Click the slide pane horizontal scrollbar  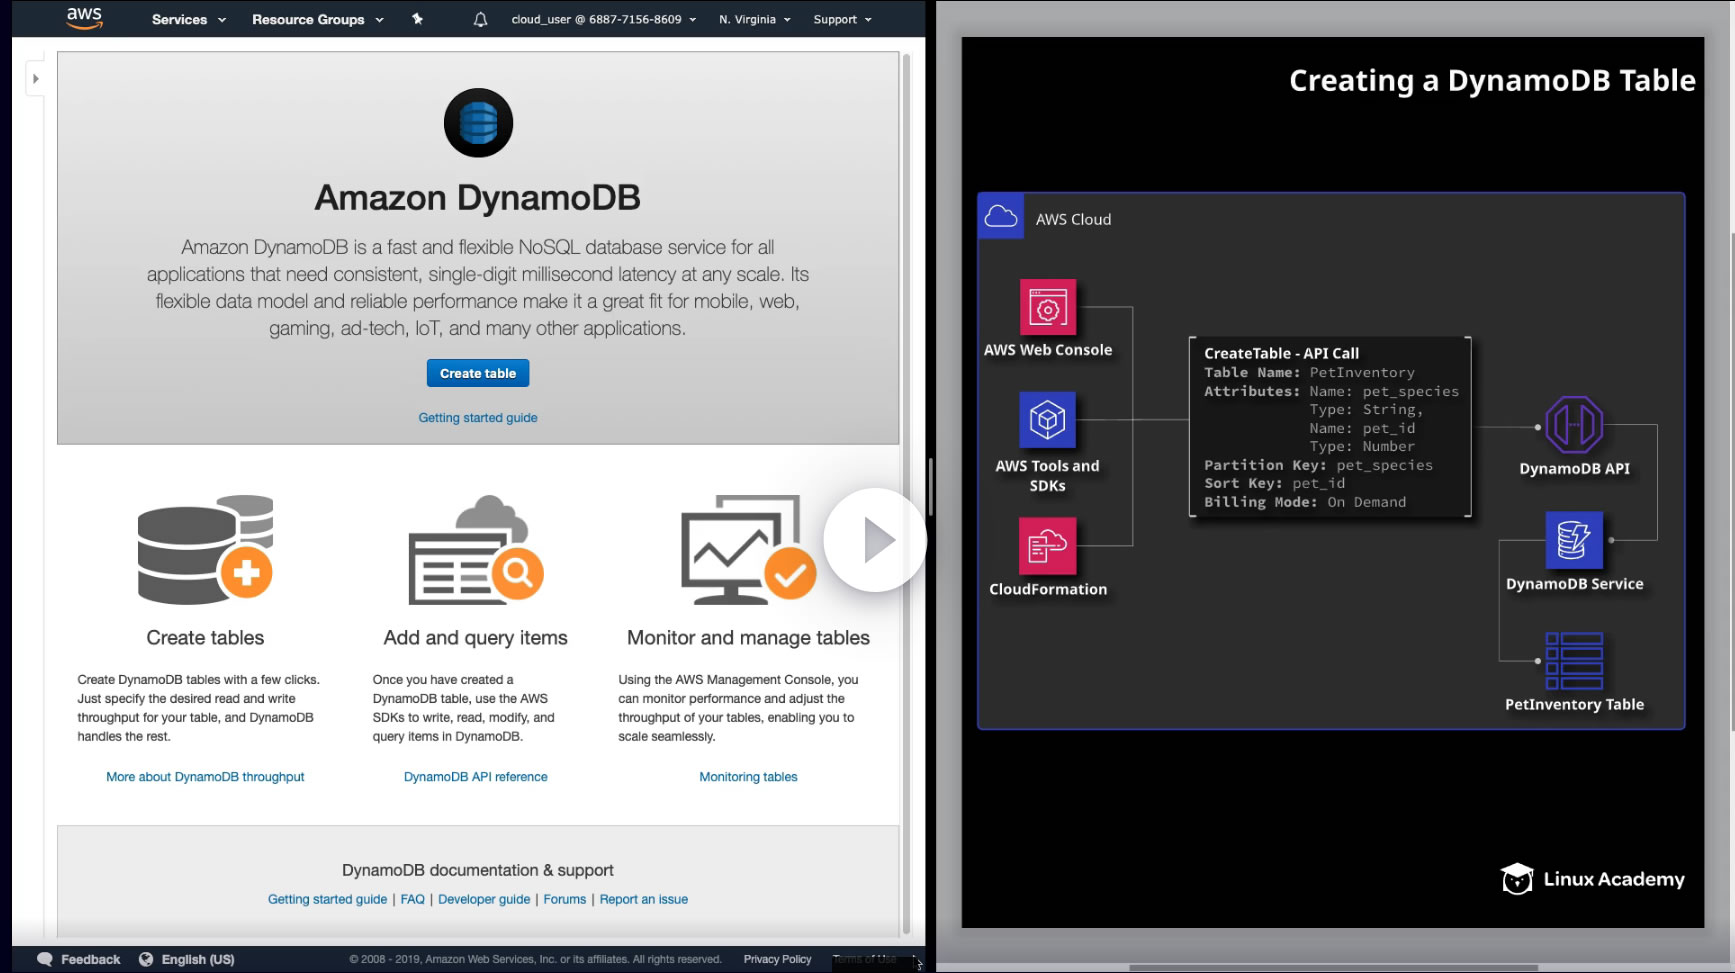[1333, 967]
